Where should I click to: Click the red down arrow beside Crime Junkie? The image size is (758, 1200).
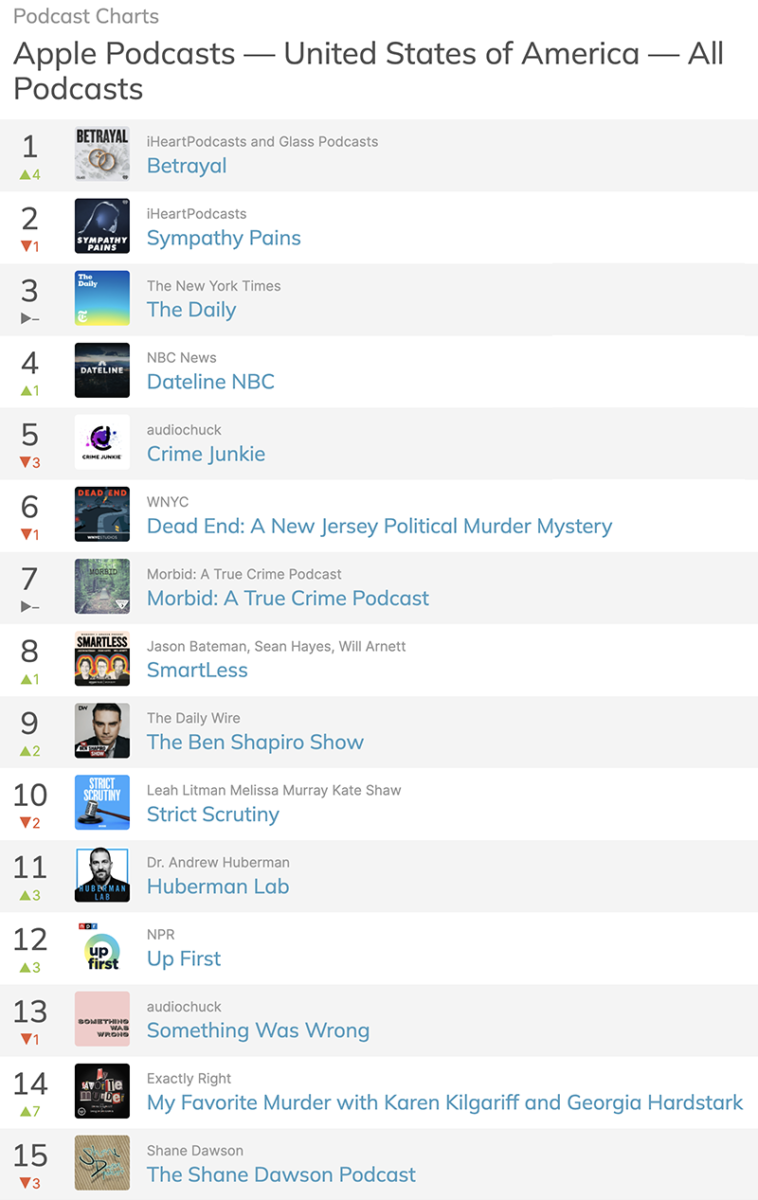pyautogui.click(x=29, y=462)
